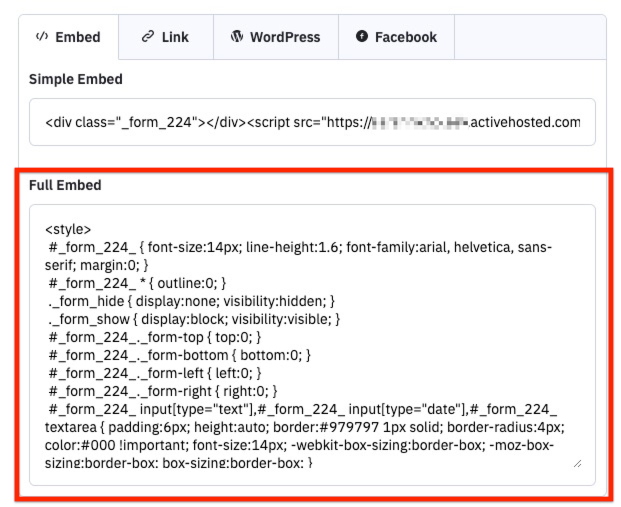The height and width of the screenshot is (507, 621).
Task: Click the chain link icon
Action: [x=148, y=37]
